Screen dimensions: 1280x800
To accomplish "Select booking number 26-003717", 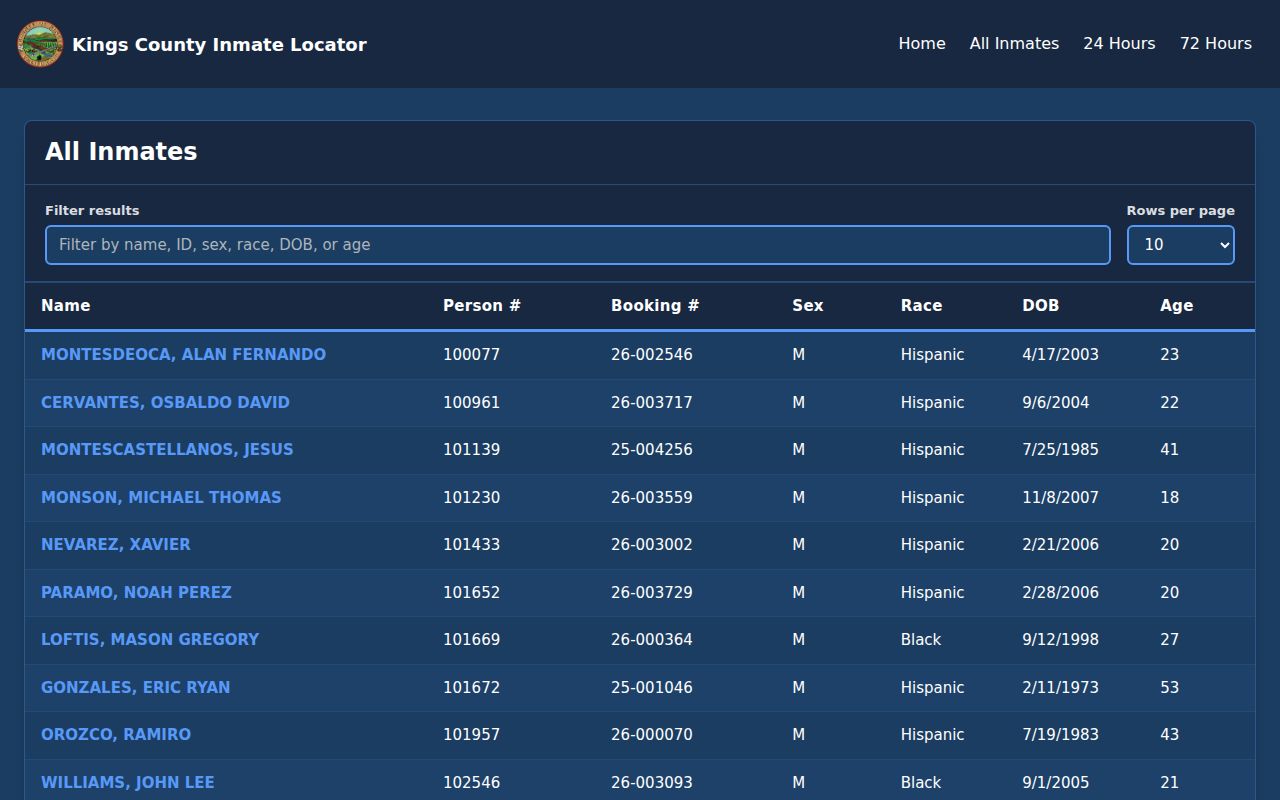I will coord(652,402).
